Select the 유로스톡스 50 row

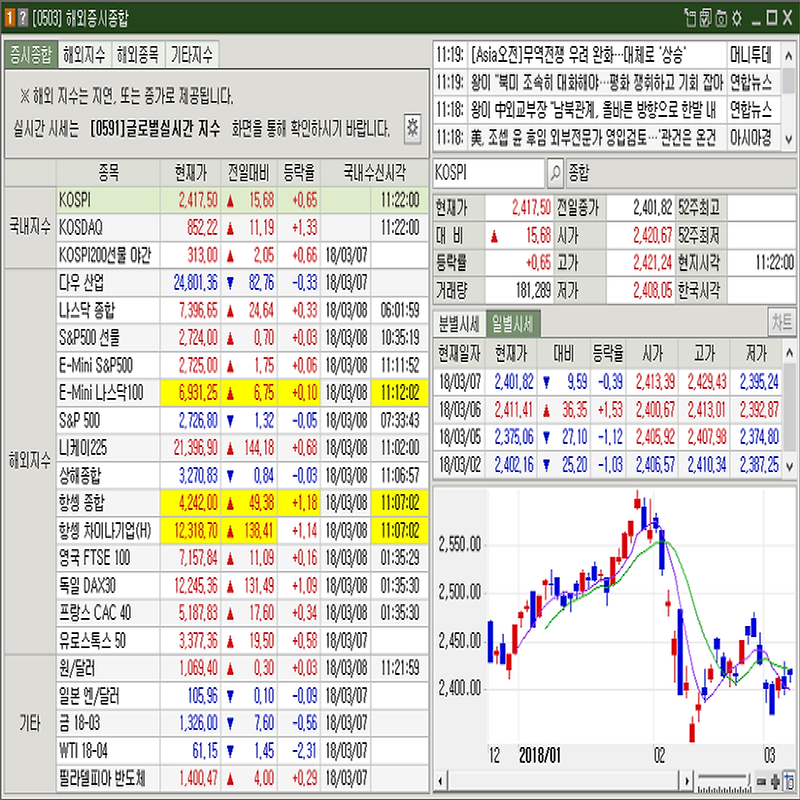click(x=242, y=641)
